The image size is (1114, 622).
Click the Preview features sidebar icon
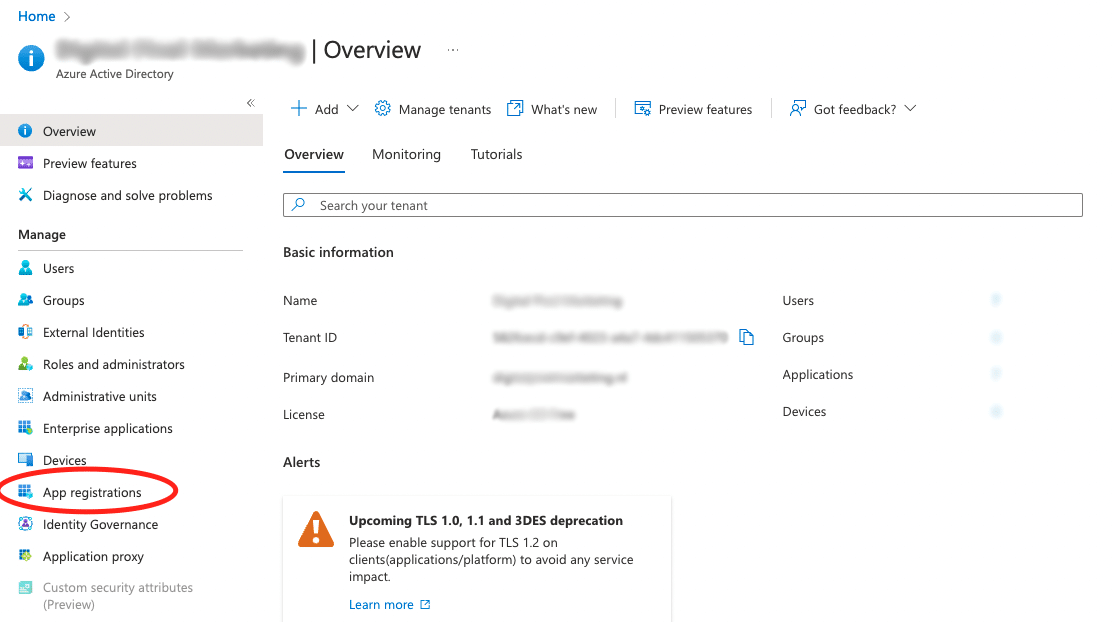[x=25, y=163]
